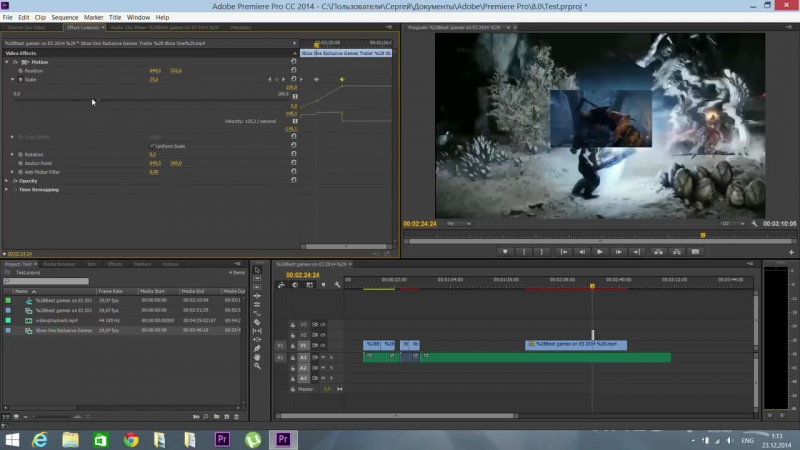
Task: Delete selected item in Project panel
Action: coord(236,417)
